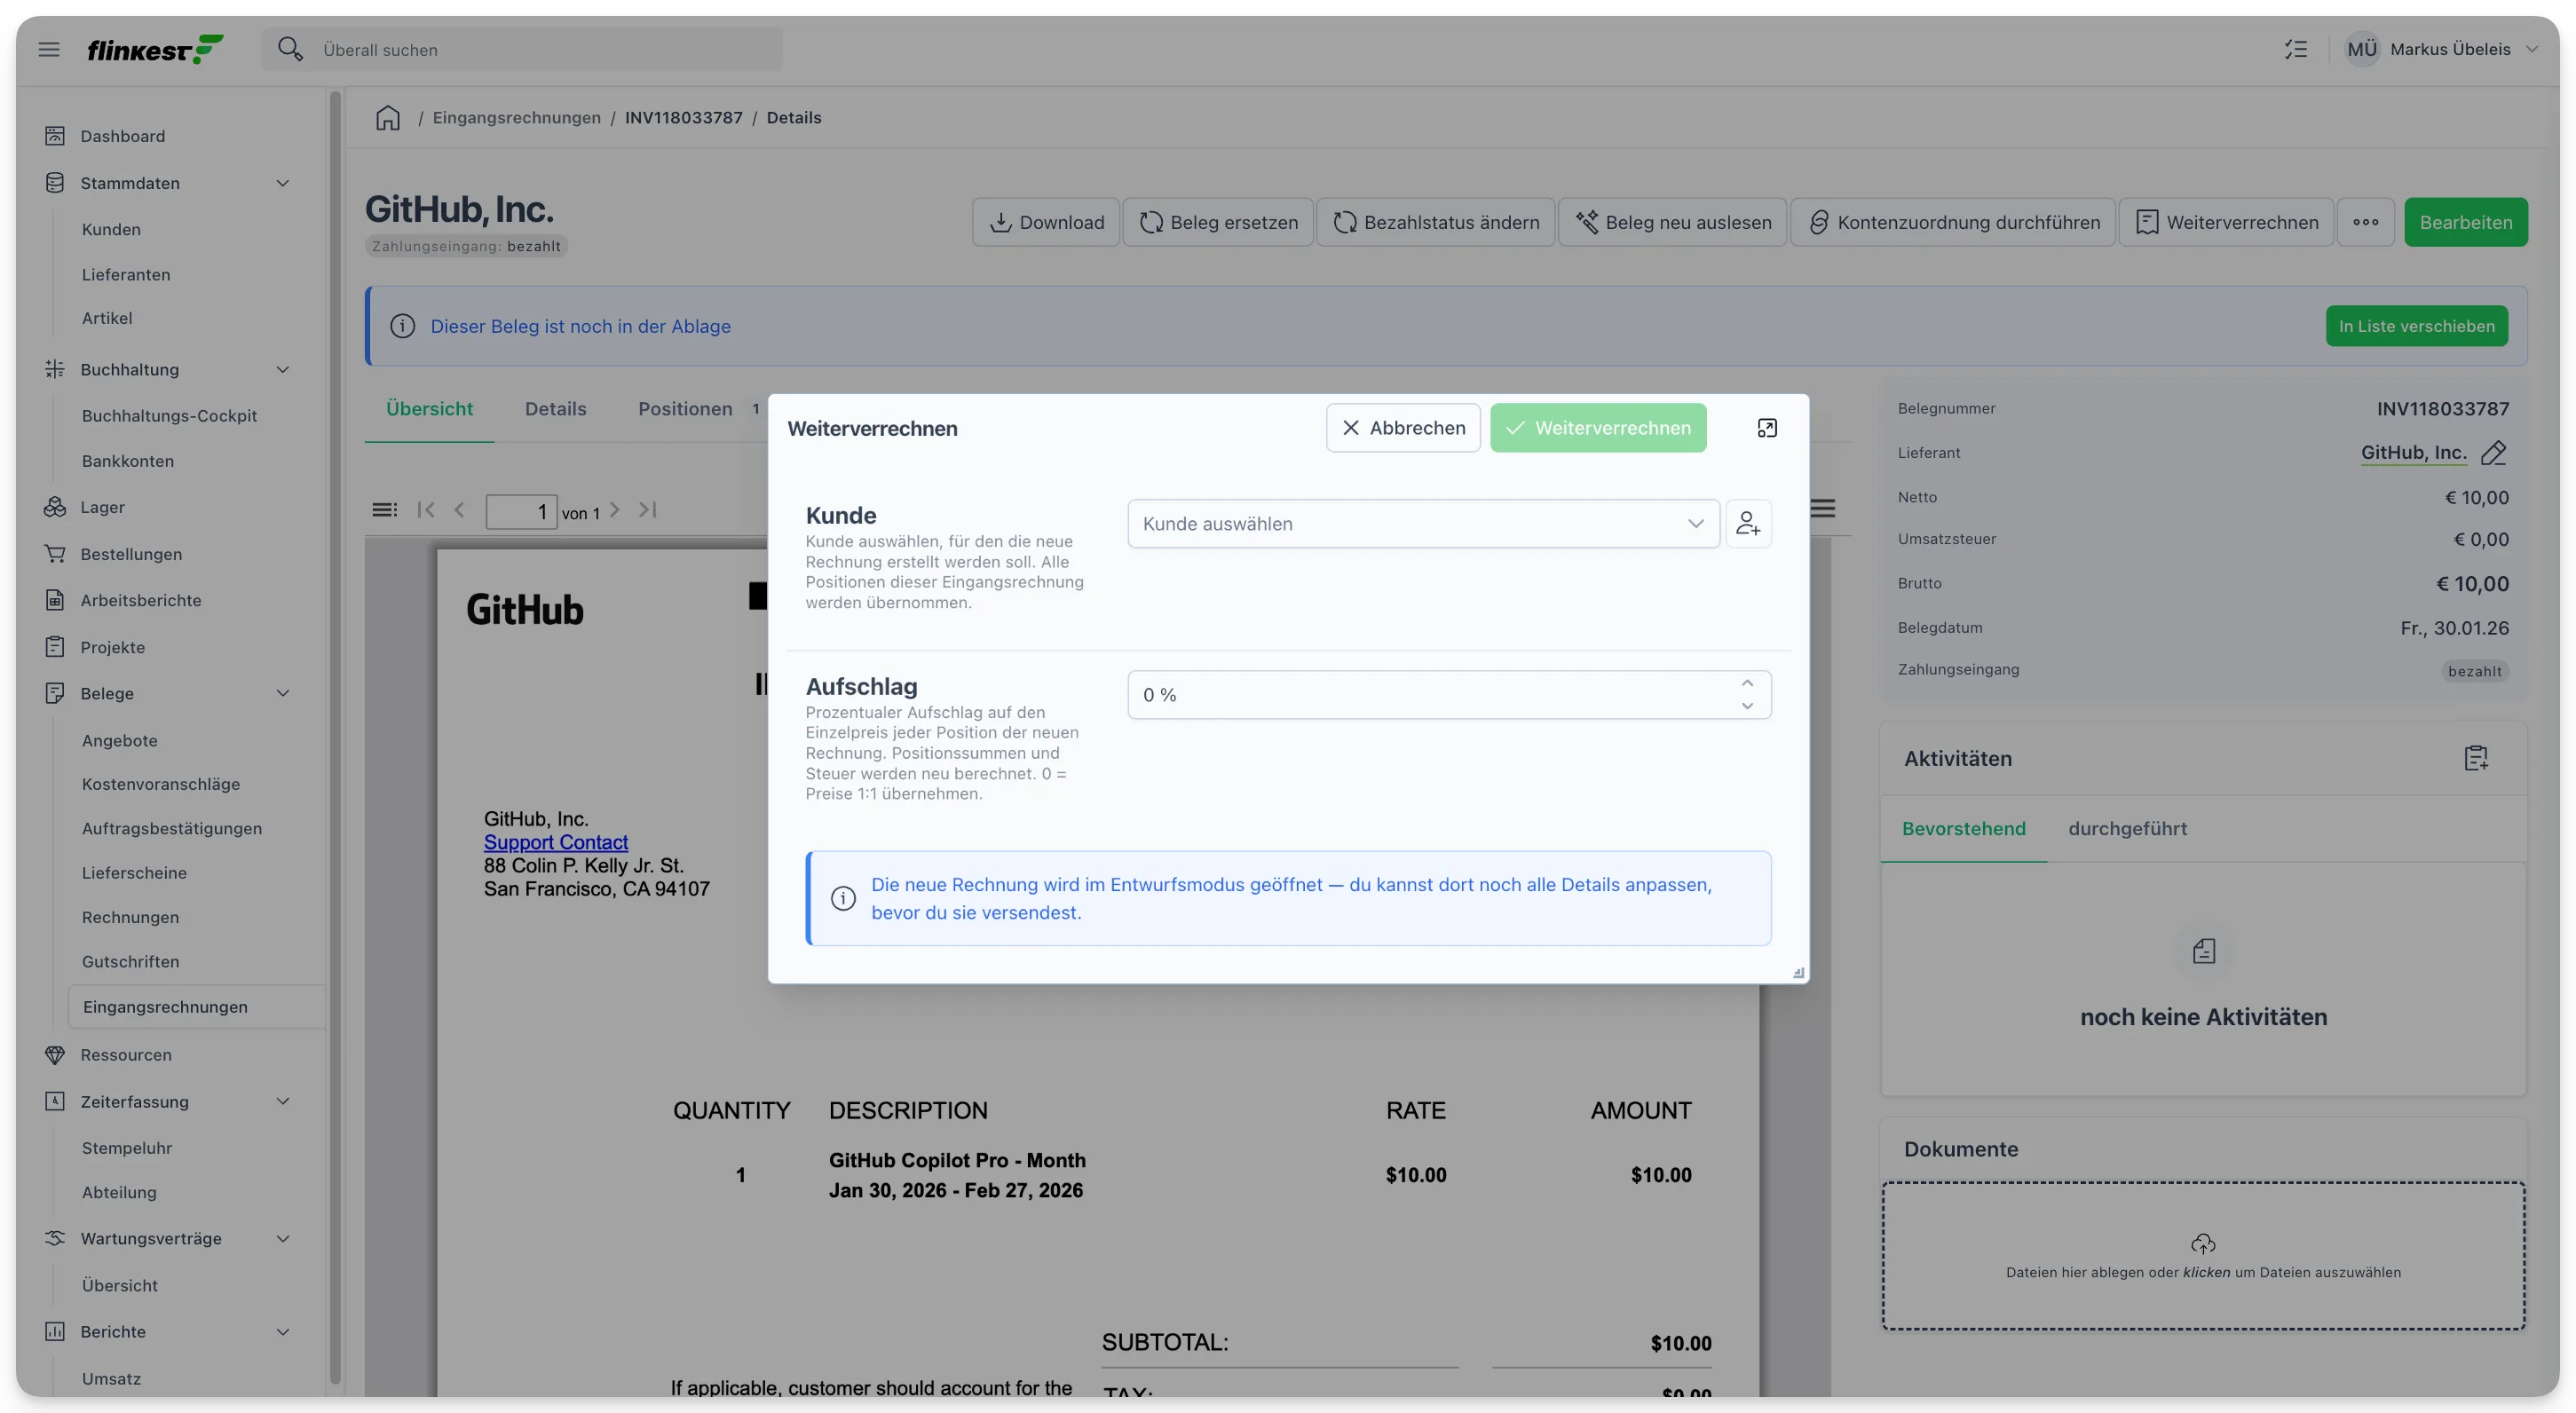Open the dialog fullscreen expand icon
The height and width of the screenshot is (1413, 2576).
coord(1767,428)
